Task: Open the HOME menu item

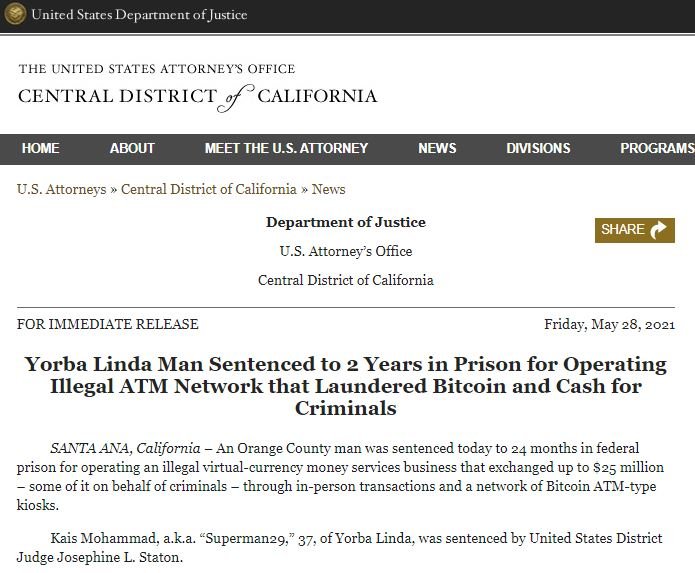Action: pos(40,148)
